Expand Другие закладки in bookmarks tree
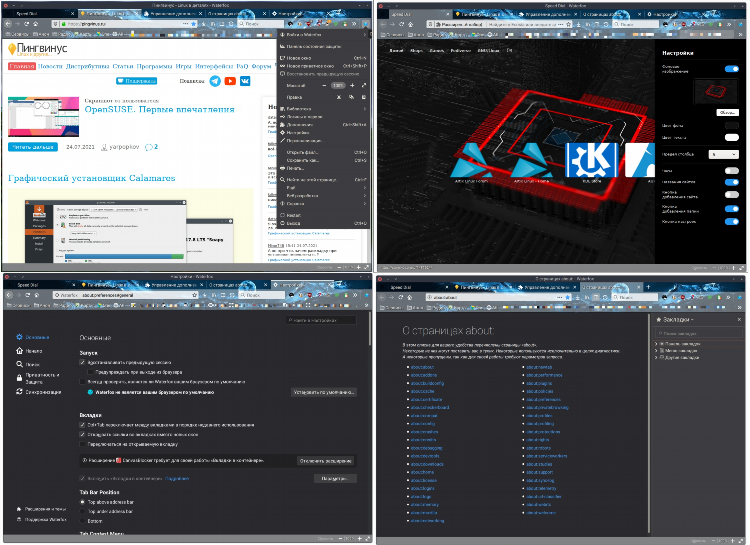The height and width of the screenshot is (545, 750). click(x=656, y=357)
